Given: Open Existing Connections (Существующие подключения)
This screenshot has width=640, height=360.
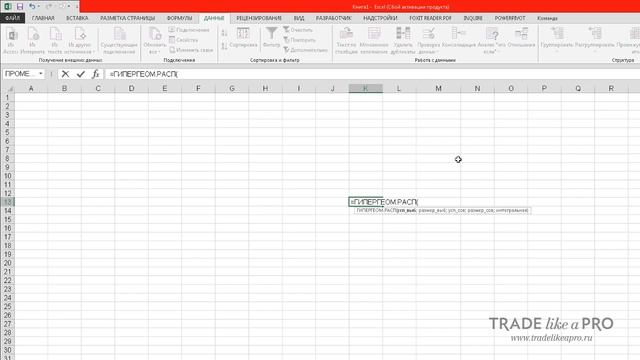Looking at the screenshot, I should pos(119,40).
